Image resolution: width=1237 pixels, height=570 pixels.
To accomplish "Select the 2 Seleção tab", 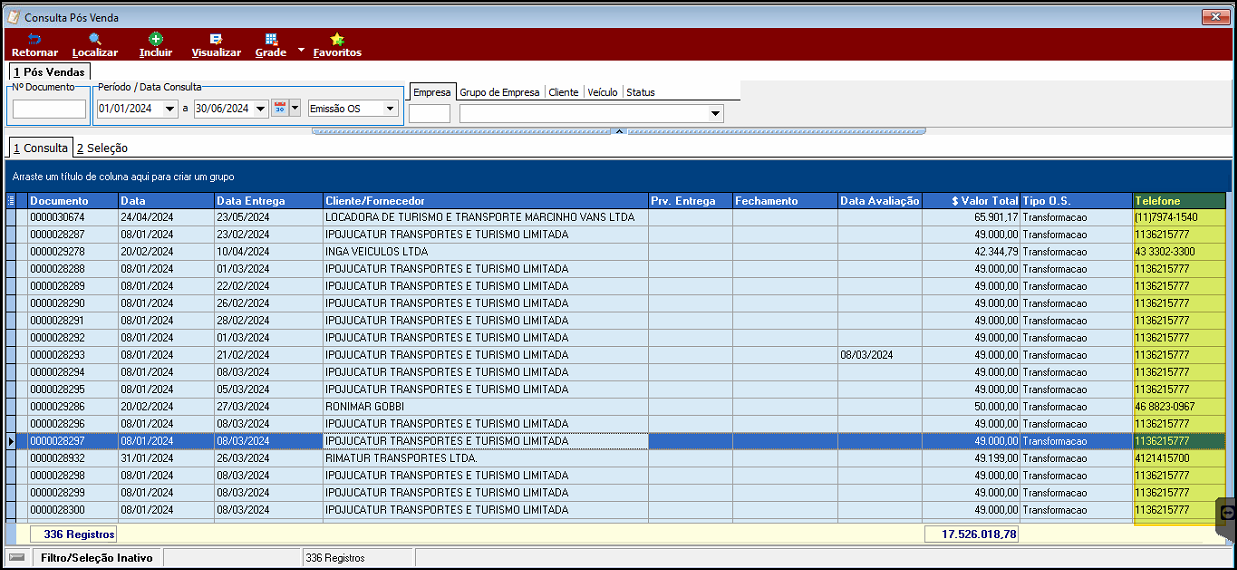I will coord(102,148).
